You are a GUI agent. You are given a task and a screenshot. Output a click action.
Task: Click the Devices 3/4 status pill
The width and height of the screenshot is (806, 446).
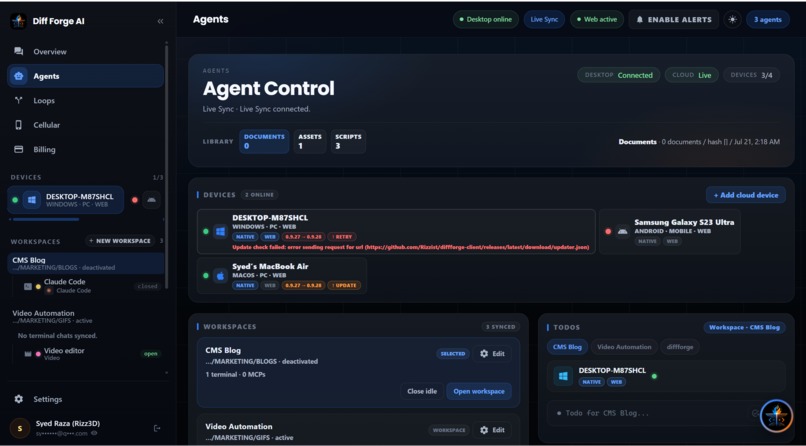[751, 75]
